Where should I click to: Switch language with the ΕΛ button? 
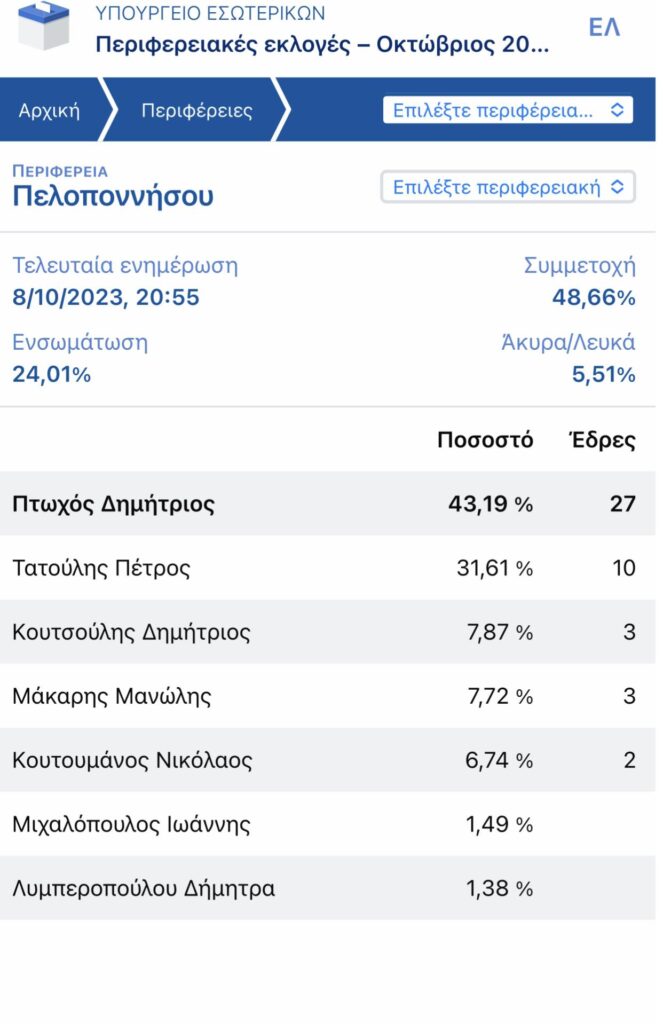pyautogui.click(x=604, y=27)
